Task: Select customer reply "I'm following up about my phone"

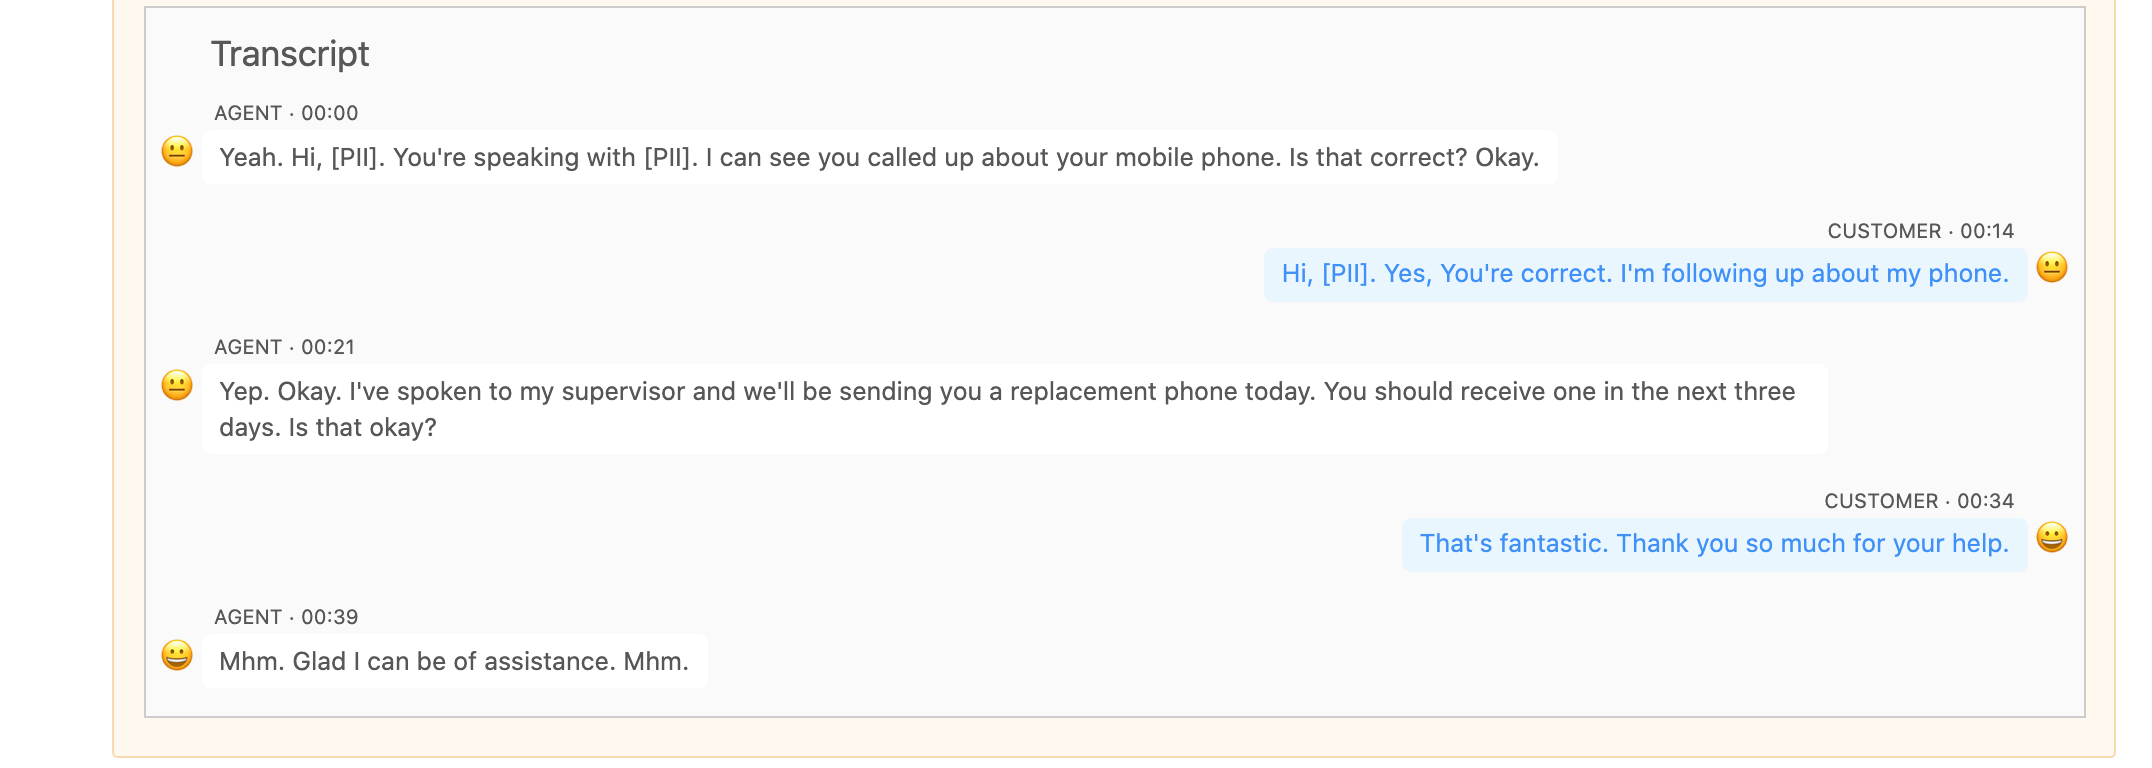Action: coord(1644,274)
